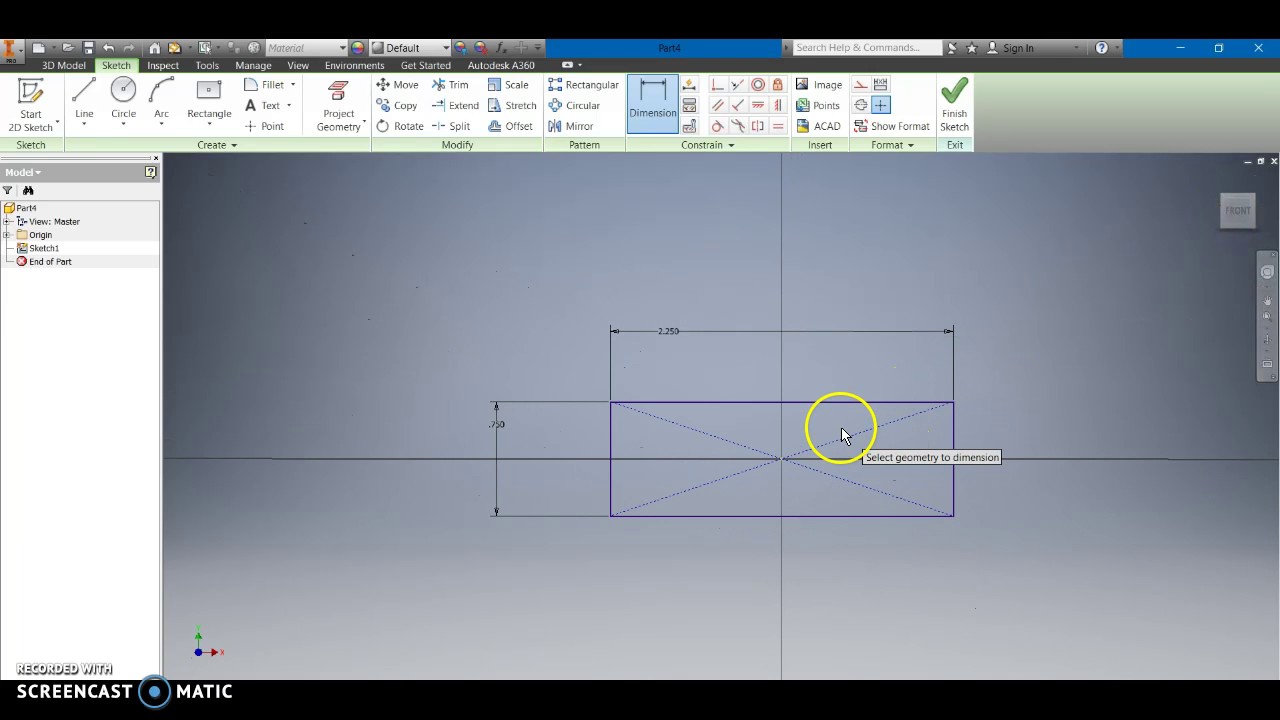Click Sign In link

pyautogui.click(x=1018, y=48)
